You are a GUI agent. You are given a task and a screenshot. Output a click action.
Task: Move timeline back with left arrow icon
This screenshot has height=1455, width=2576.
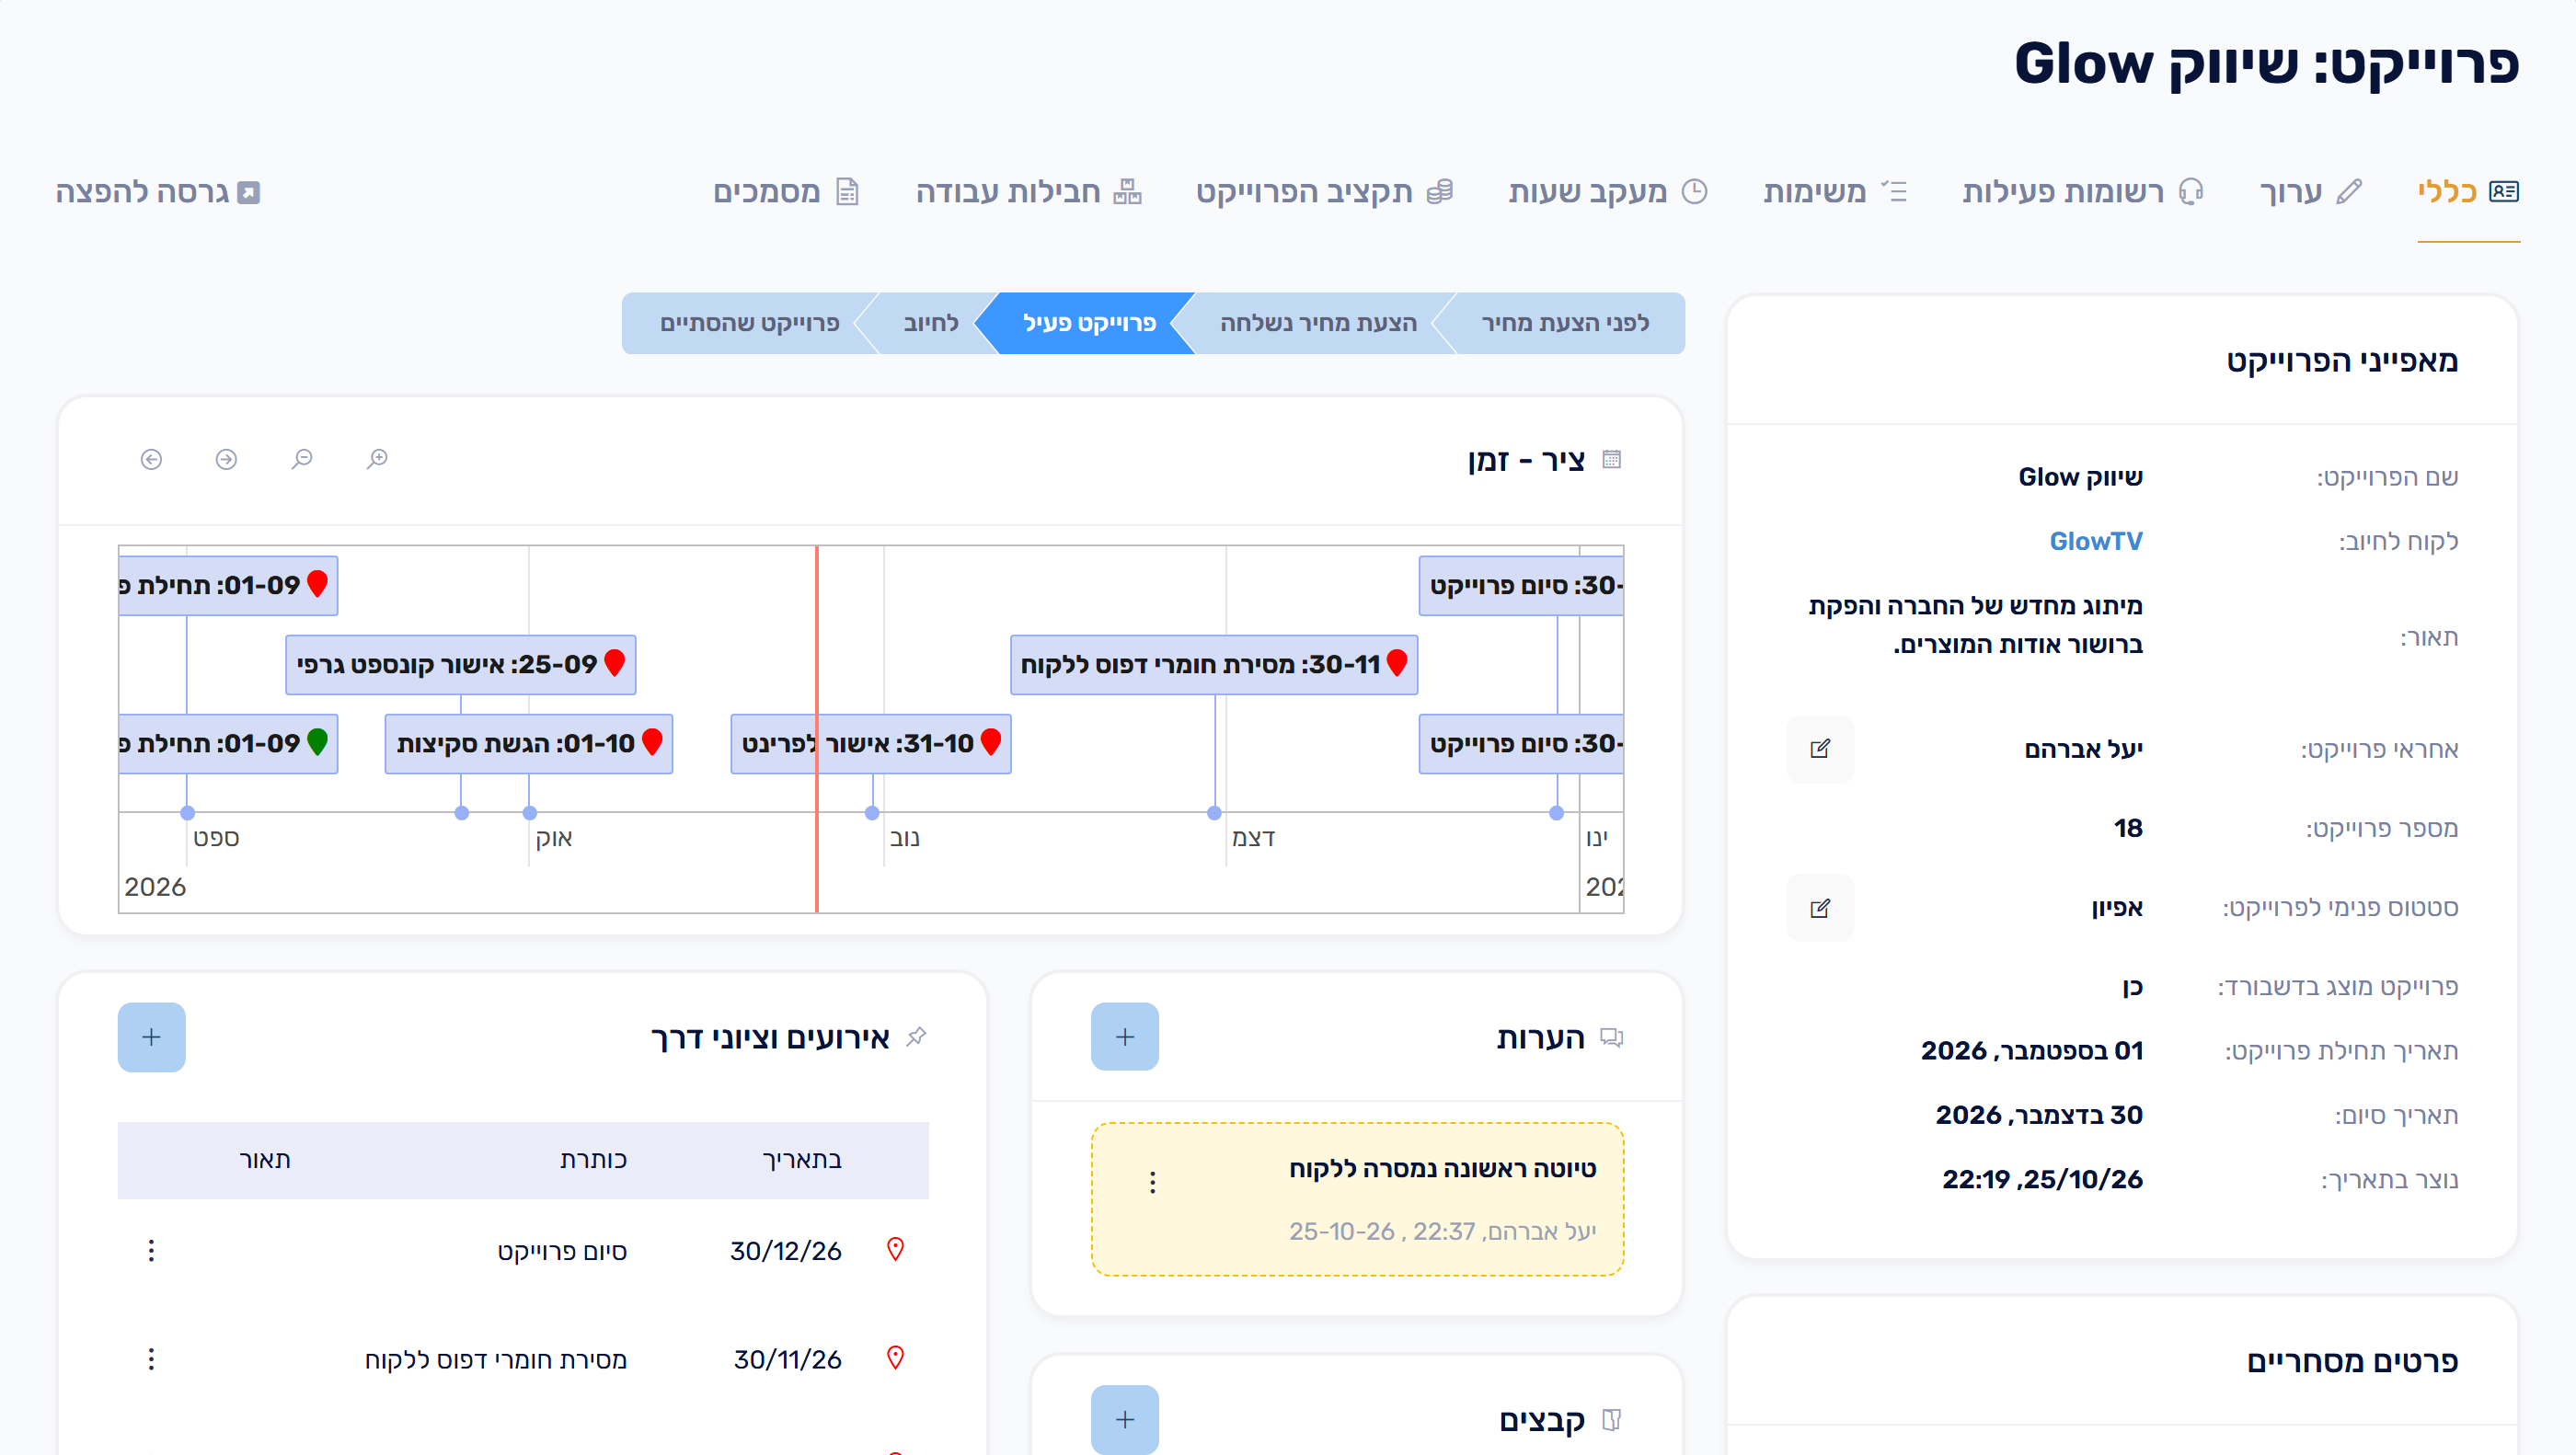coord(151,459)
